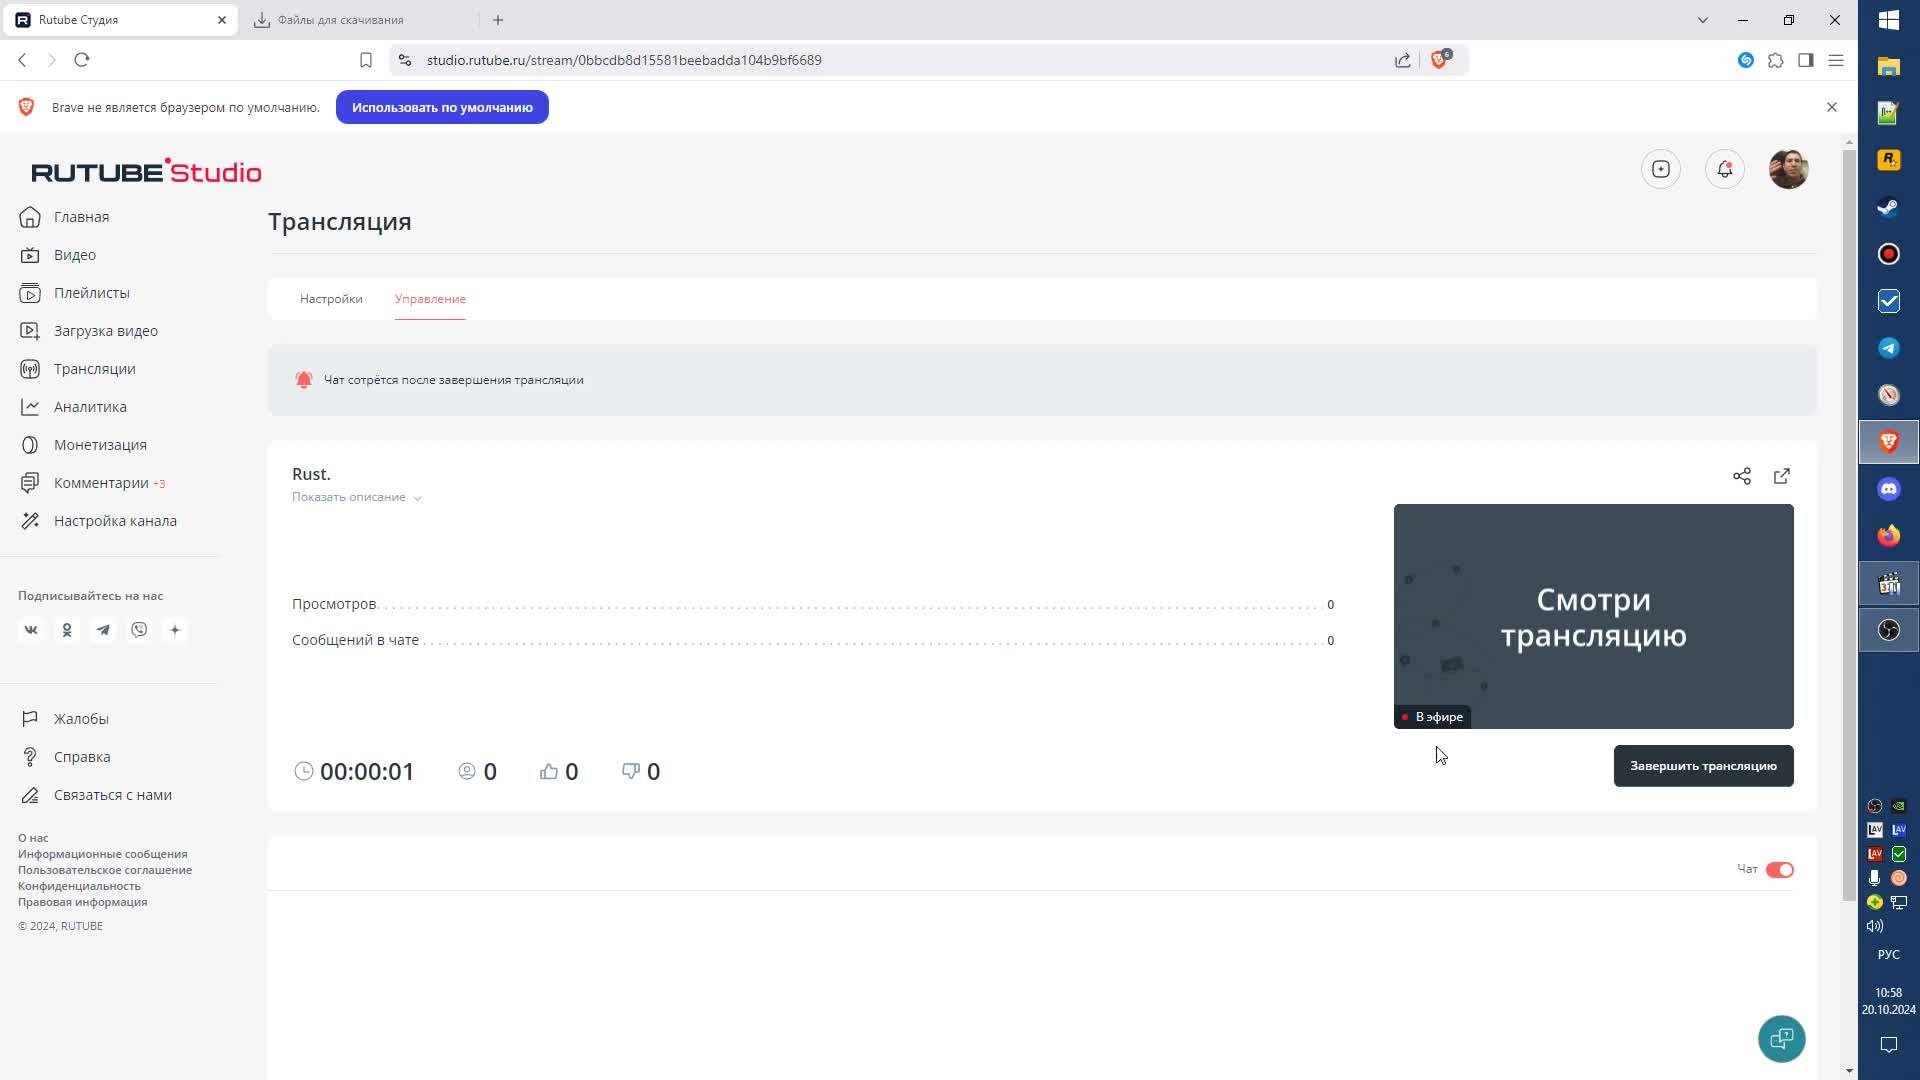Open the VK social link icon
Screen dimensions: 1920x1080
click(31, 630)
